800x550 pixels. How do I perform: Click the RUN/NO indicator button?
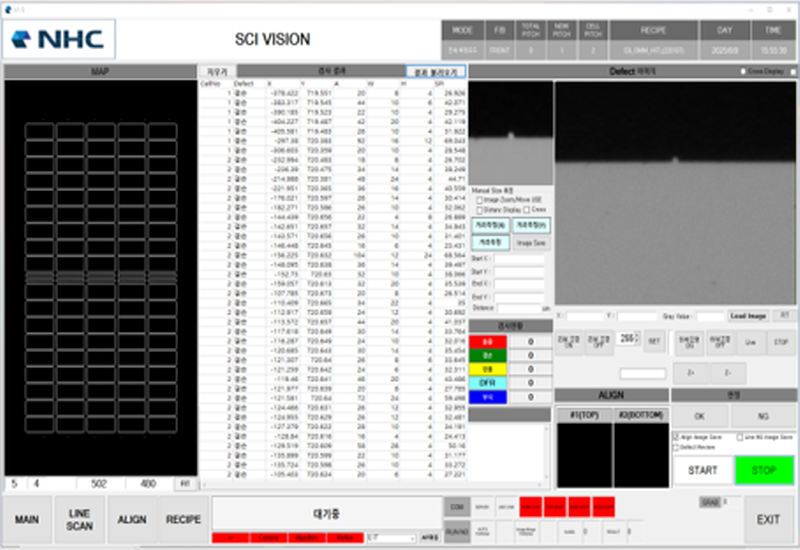tap(456, 531)
